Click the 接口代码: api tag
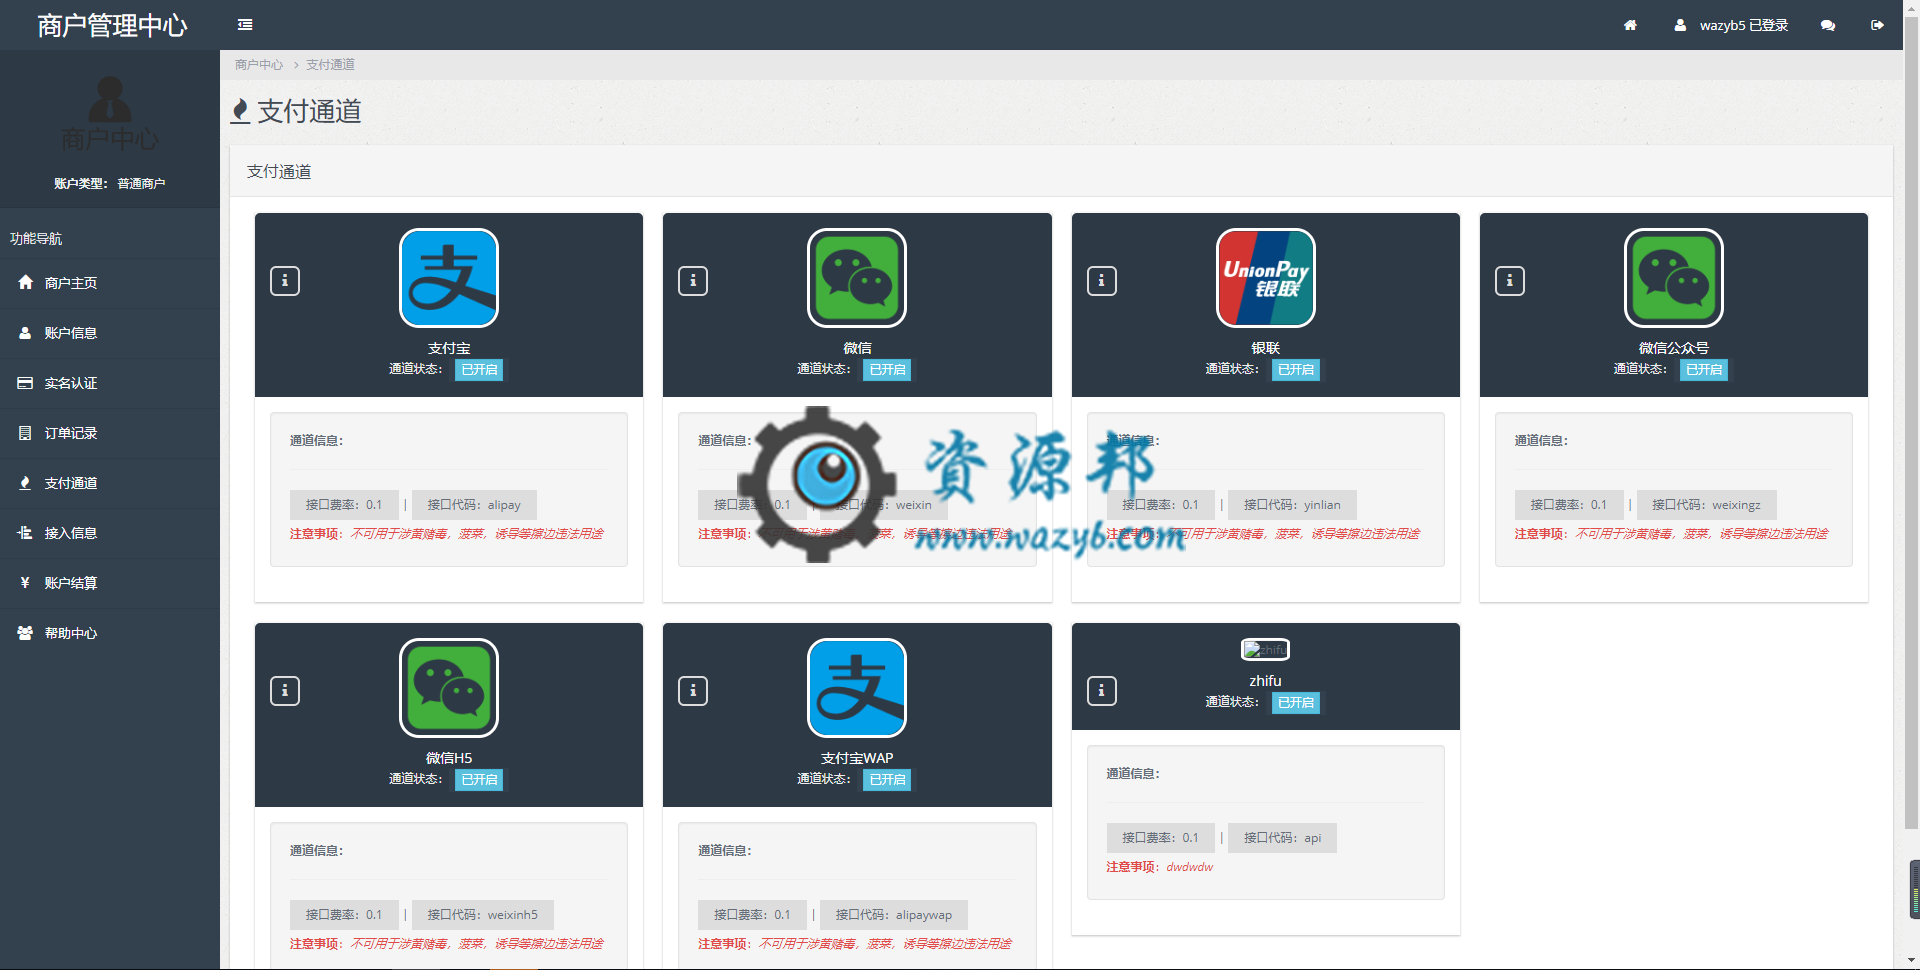Viewport: 1920px width, 970px height. click(x=1283, y=838)
